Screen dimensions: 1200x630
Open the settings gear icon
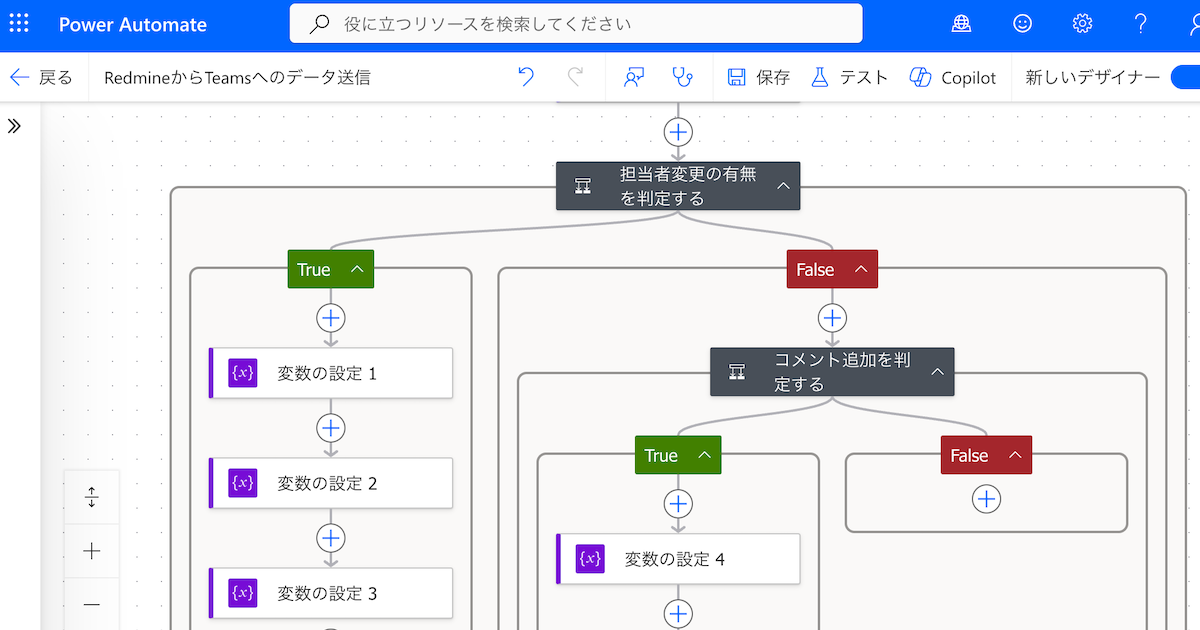coord(1082,24)
